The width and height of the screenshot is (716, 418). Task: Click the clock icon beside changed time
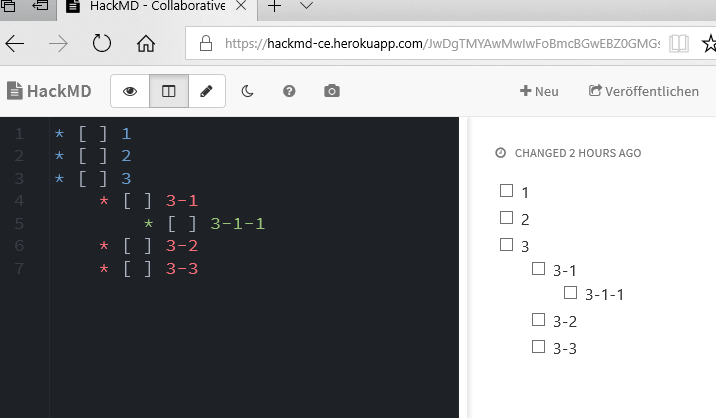[x=500, y=153]
